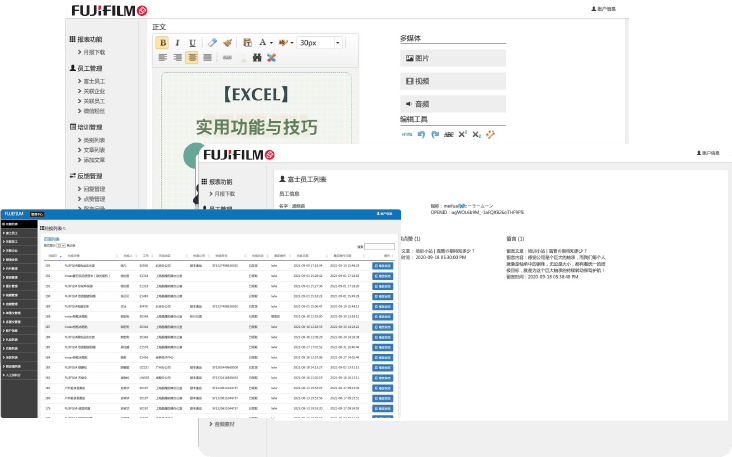Select 富士员工 in the sidebar menu
The height and width of the screenshot is (457, 732).
[x=95, y=81]
